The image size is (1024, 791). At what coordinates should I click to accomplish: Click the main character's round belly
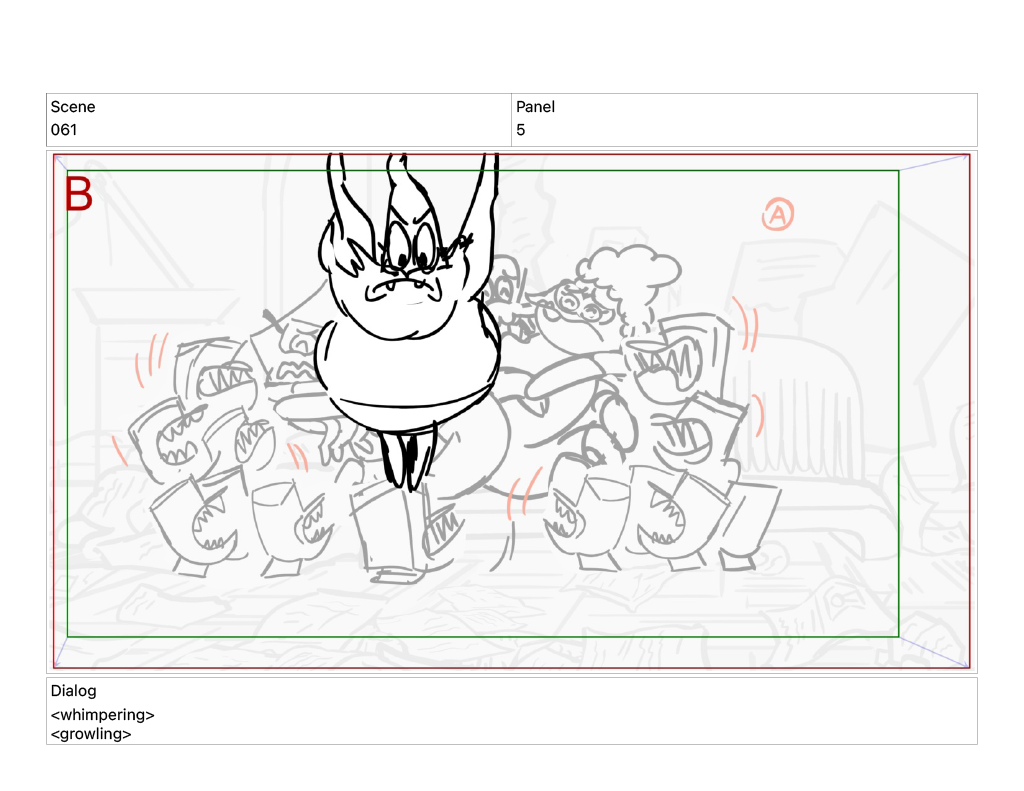coord(405,360)
